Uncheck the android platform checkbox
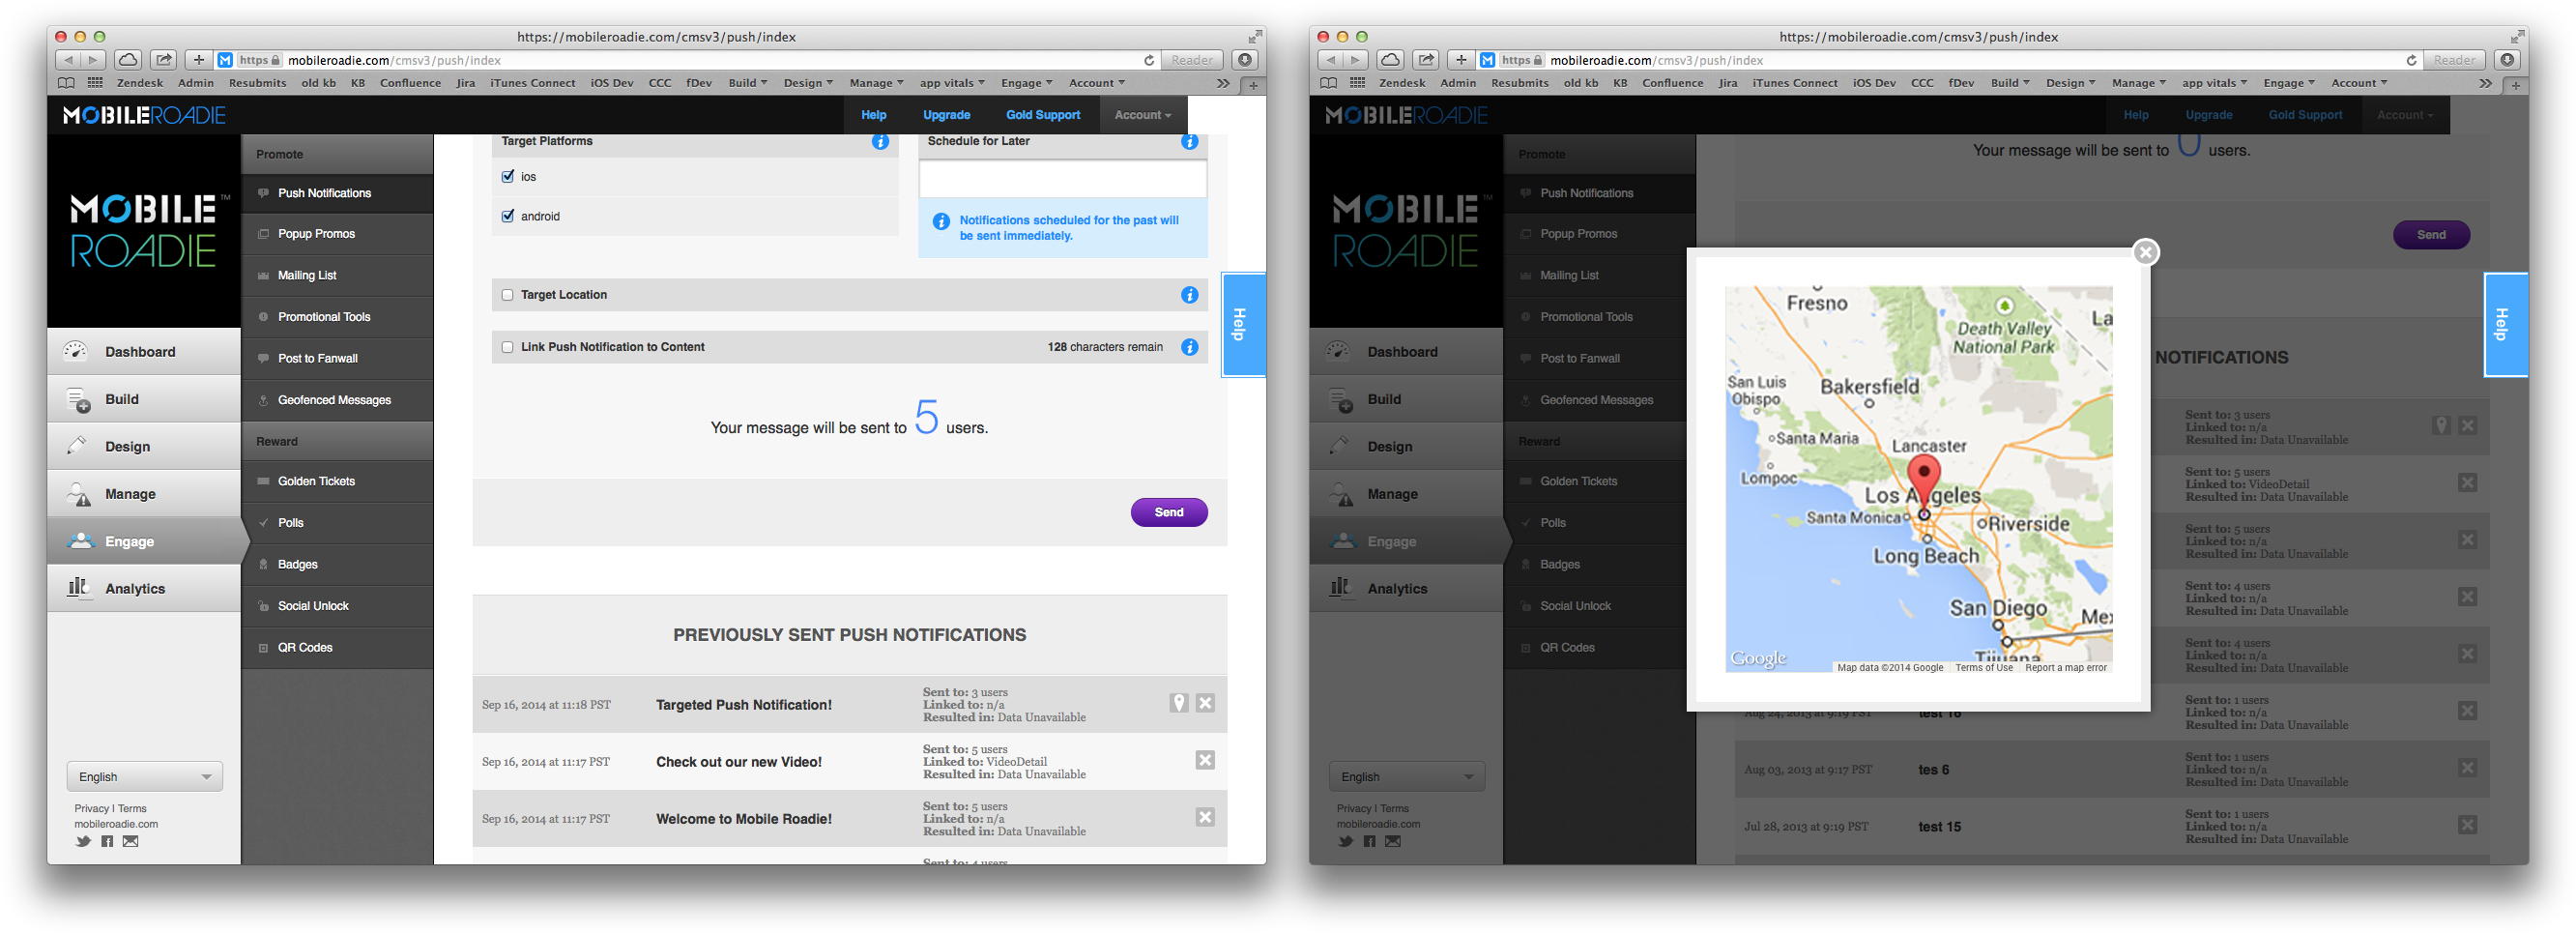 tap(508, 216)
